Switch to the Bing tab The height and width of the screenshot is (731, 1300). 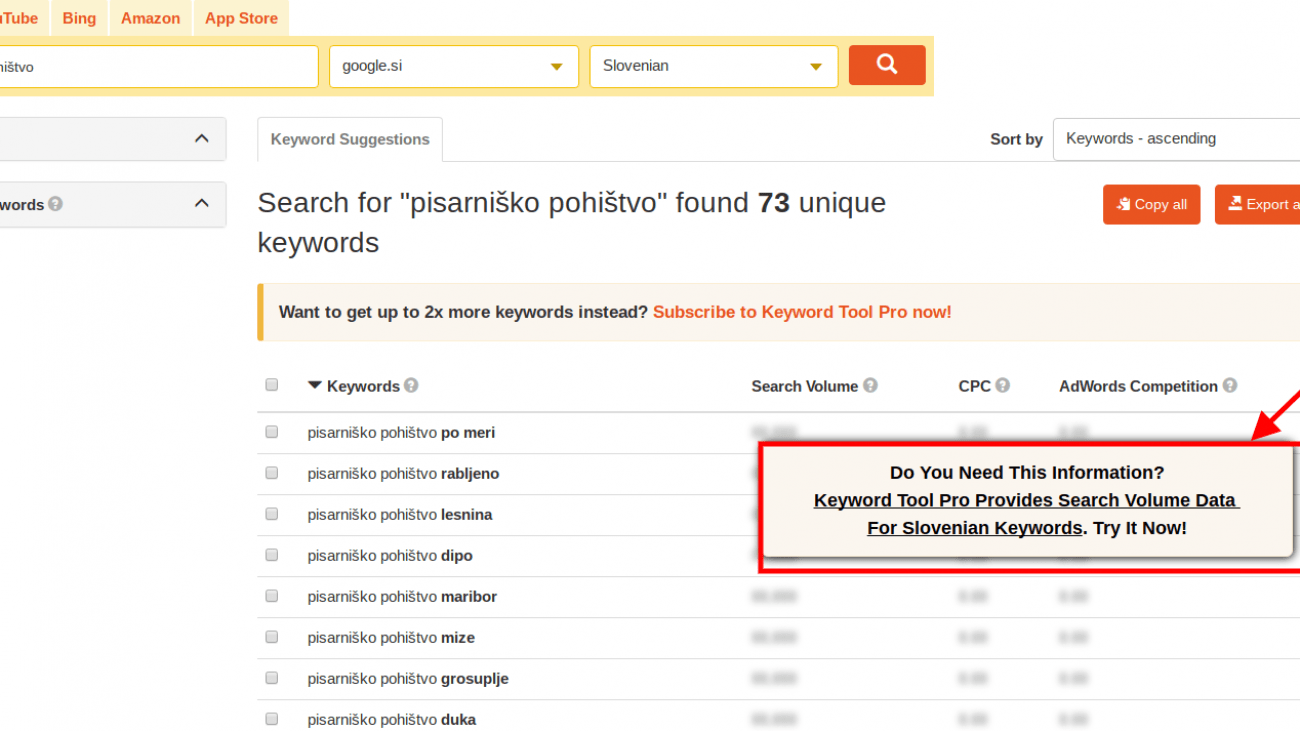pos(79,18)
